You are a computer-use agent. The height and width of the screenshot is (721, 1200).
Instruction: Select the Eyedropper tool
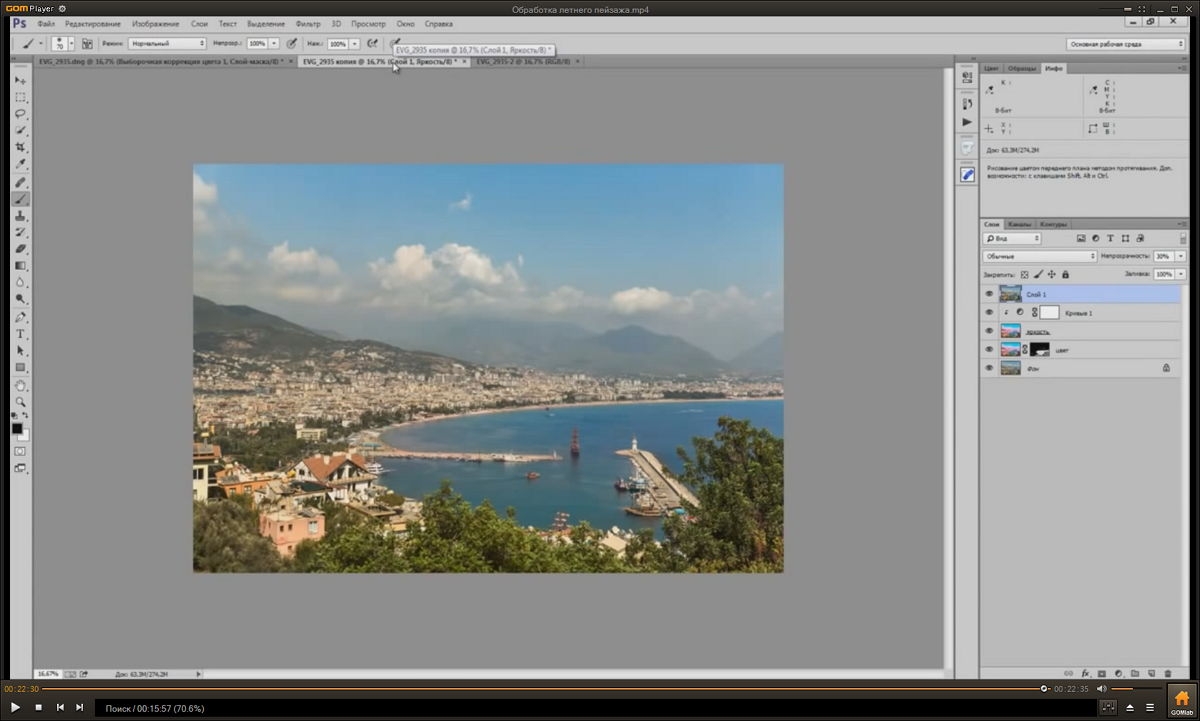click(21, 165)
